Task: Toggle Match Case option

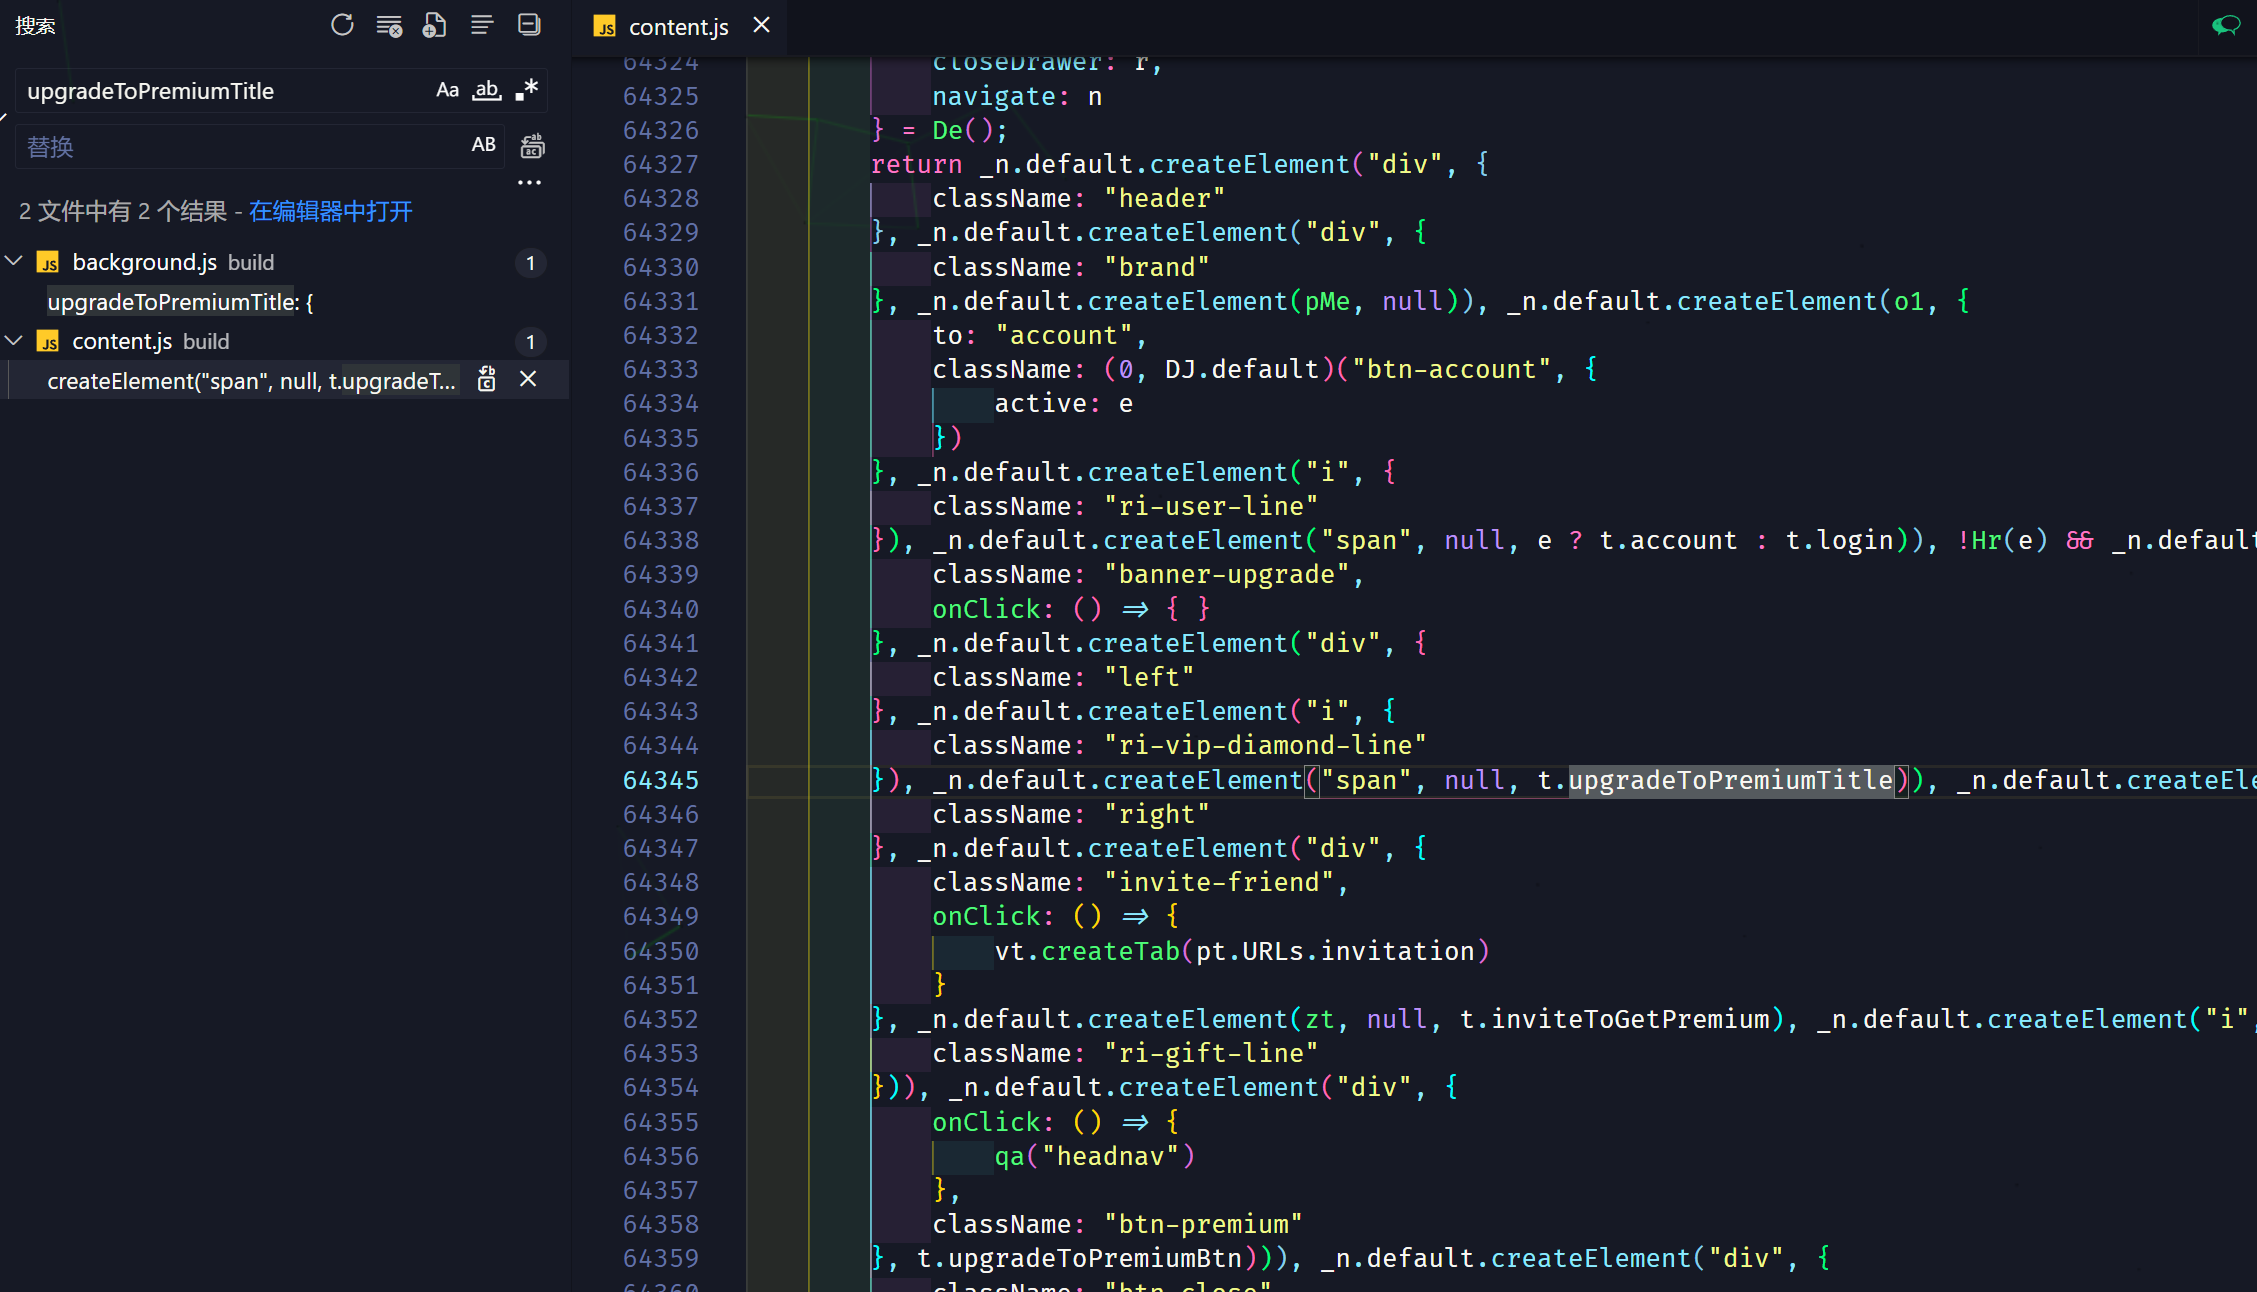Action: click(x=447, y=90)
